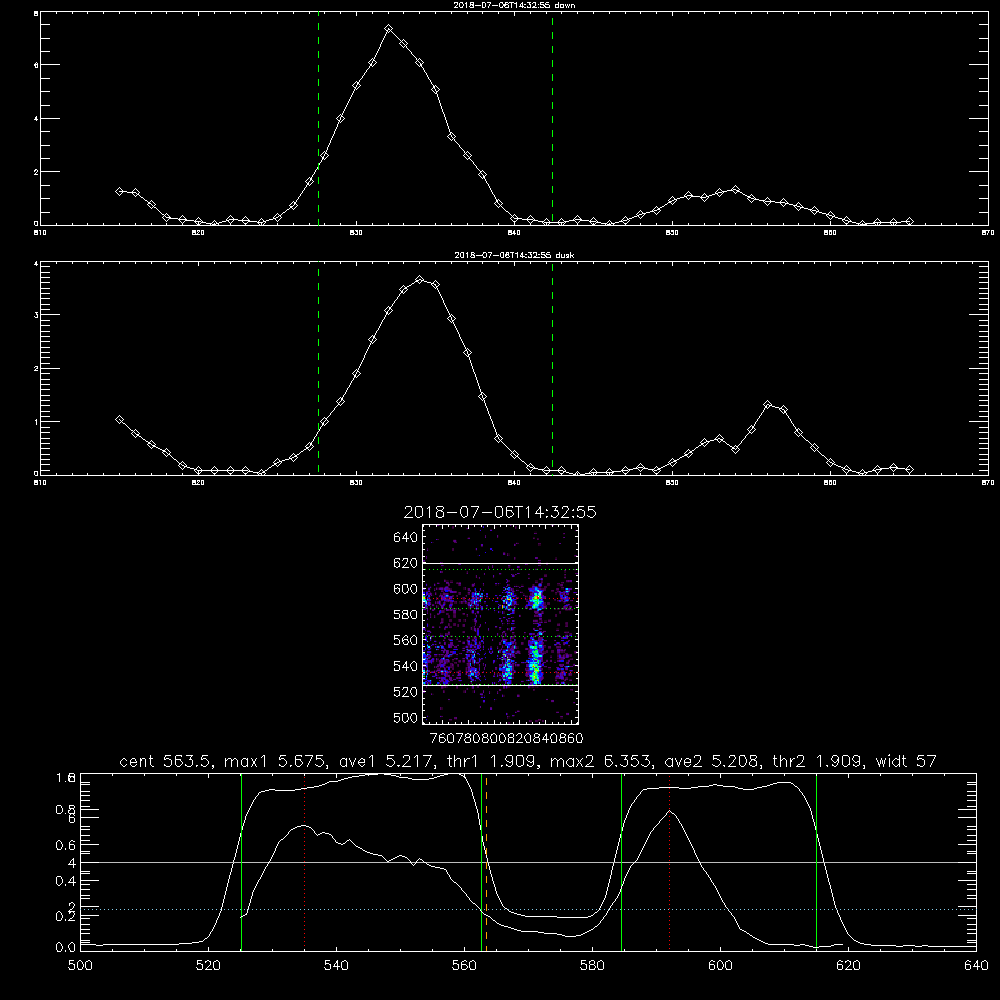
Task: Click the "870" x-axis label under the dawn plot
Action: click(987, 233)
